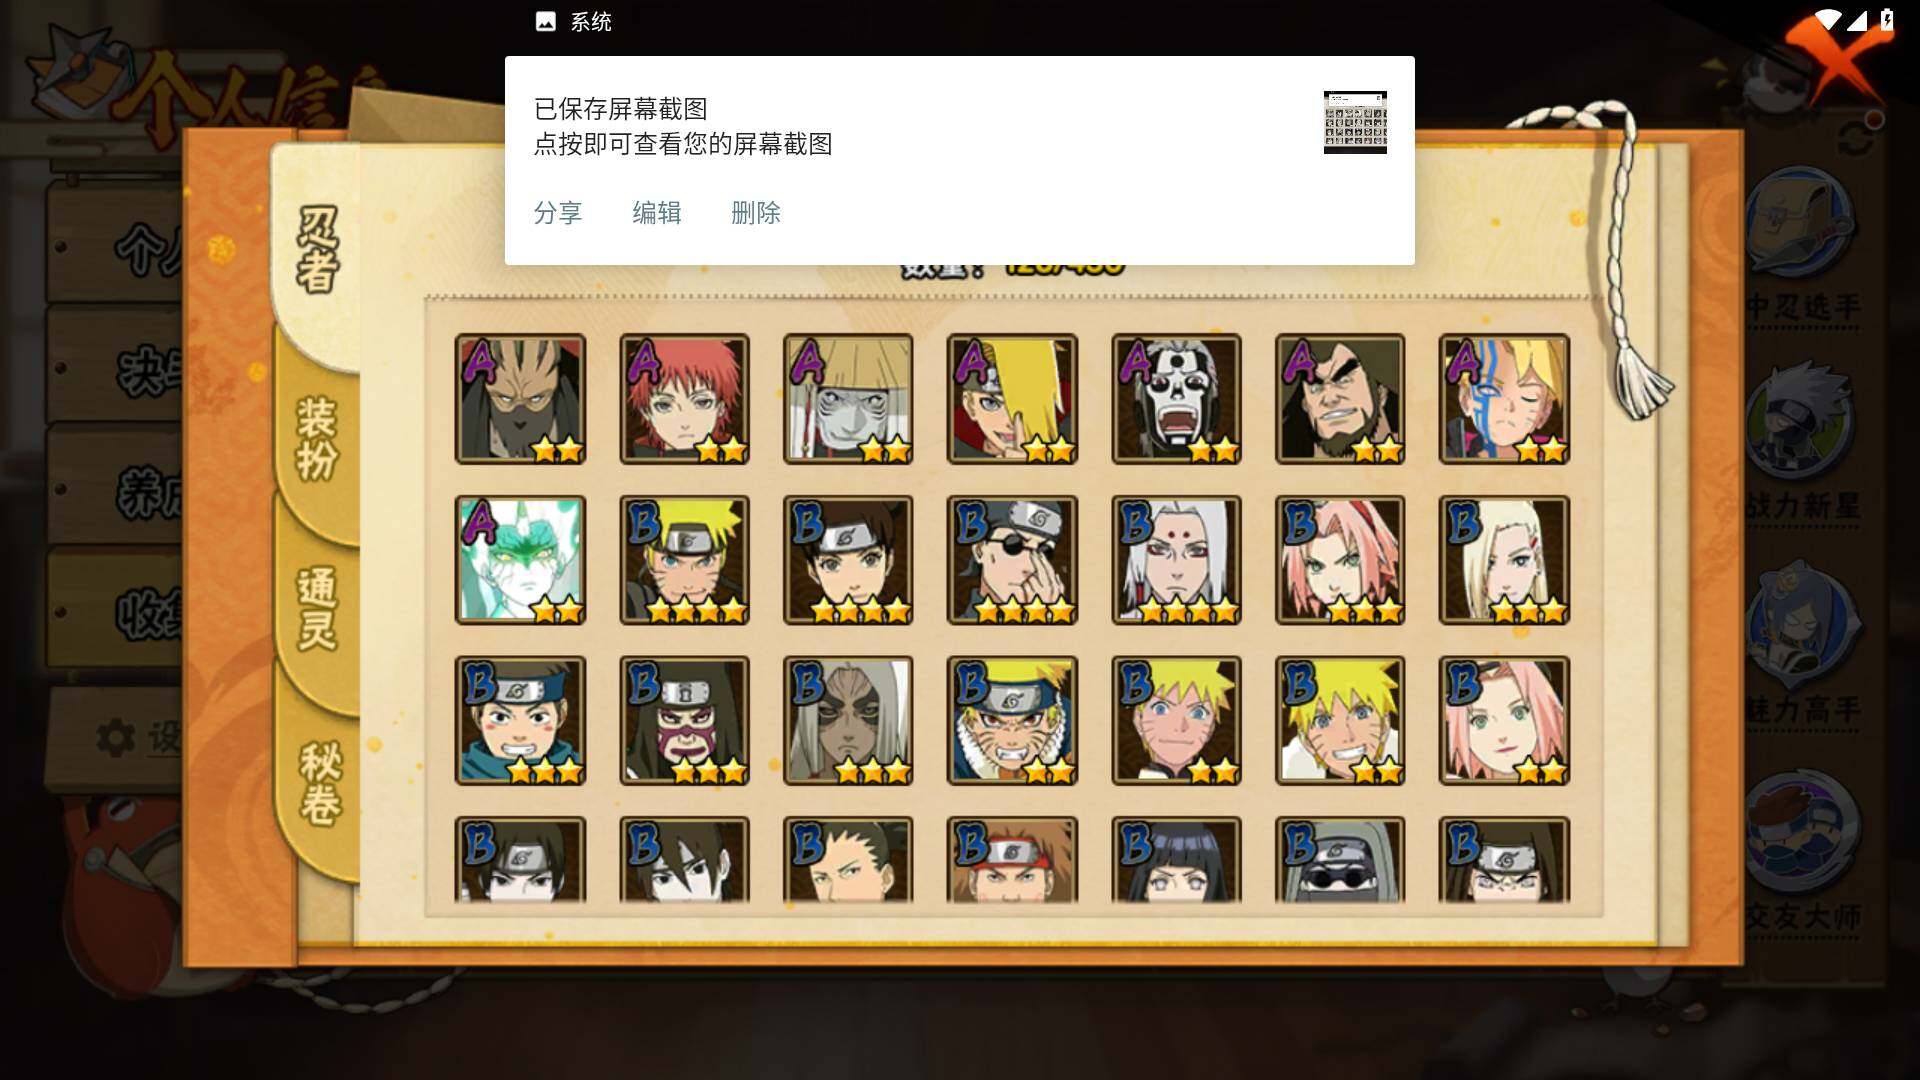1920x1080 pixels.
Task: Close the panel with the orange X
Action: [1835, 55]
